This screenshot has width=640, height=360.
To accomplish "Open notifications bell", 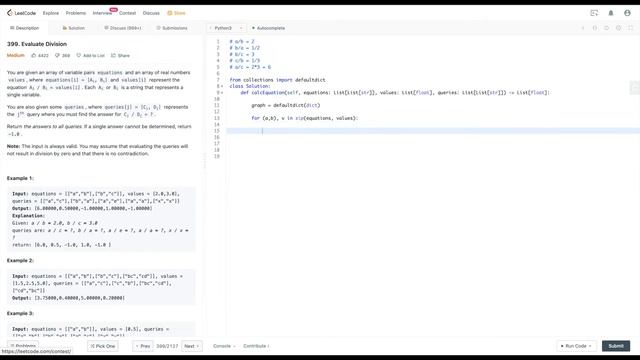I will [611, 13].
